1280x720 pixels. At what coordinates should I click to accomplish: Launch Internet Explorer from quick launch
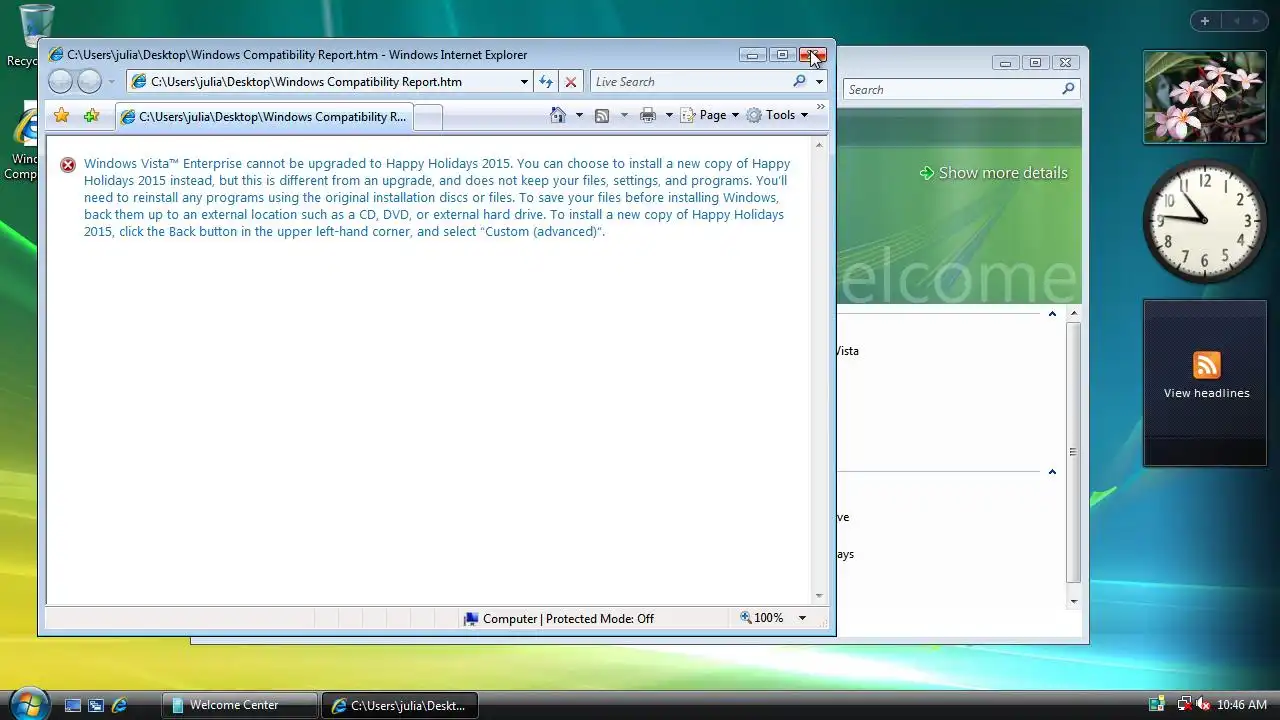(x=119, y=705)
